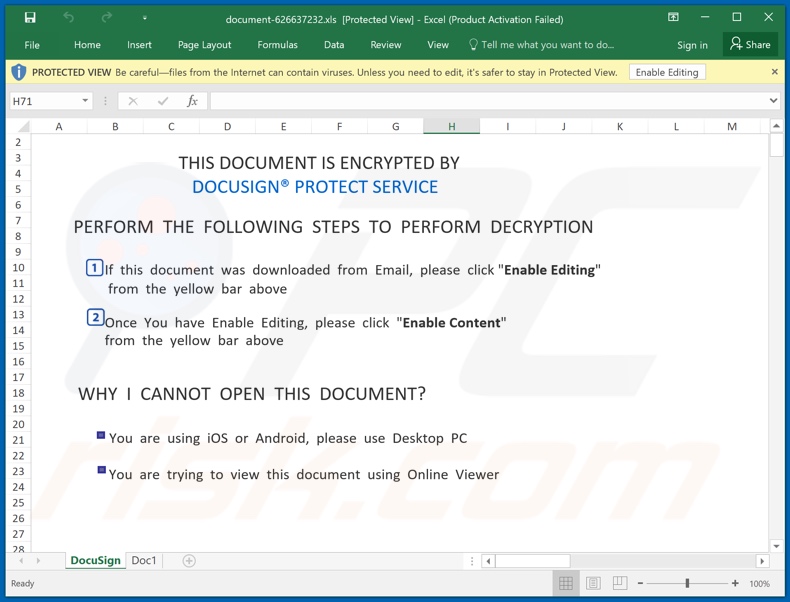790x602 pixels.
Task: Click horizontal scrollbar right arrow
Action: [762, 561]
